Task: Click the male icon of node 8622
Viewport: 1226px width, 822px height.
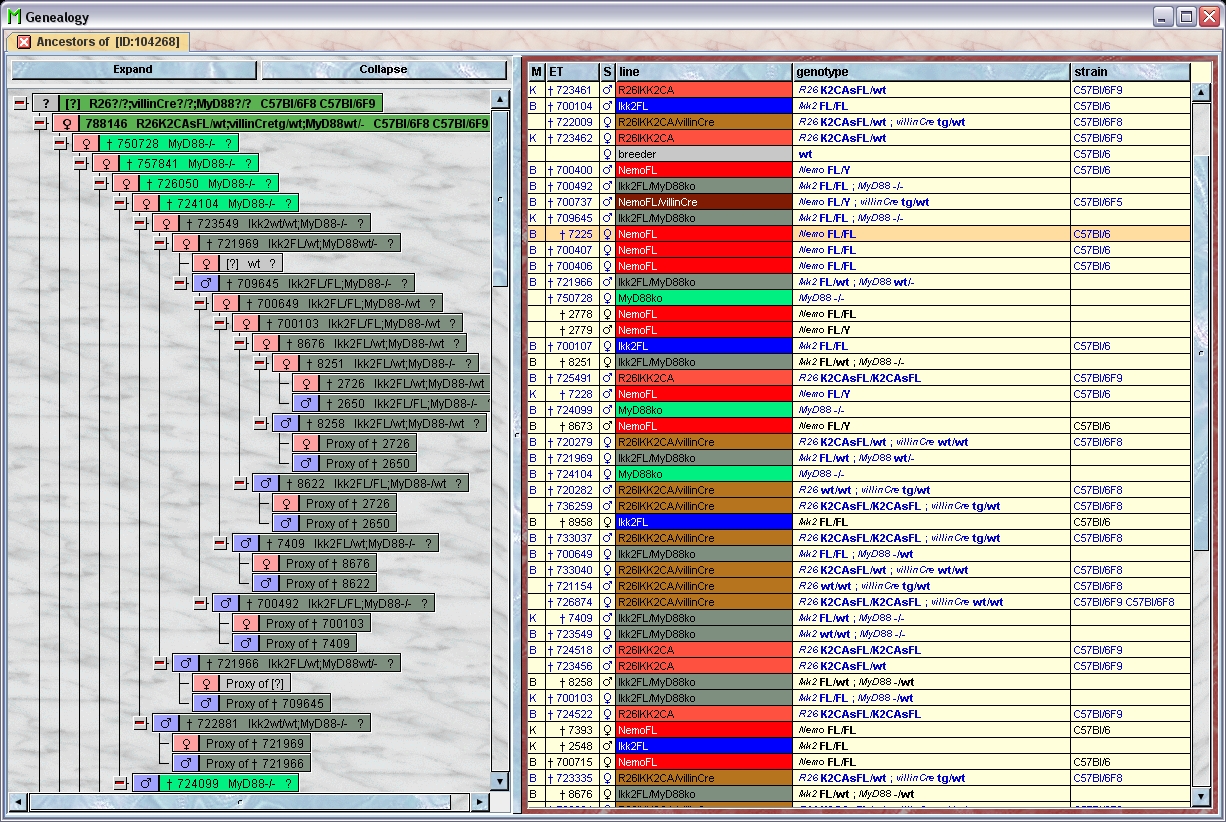Action: point(265,483)
